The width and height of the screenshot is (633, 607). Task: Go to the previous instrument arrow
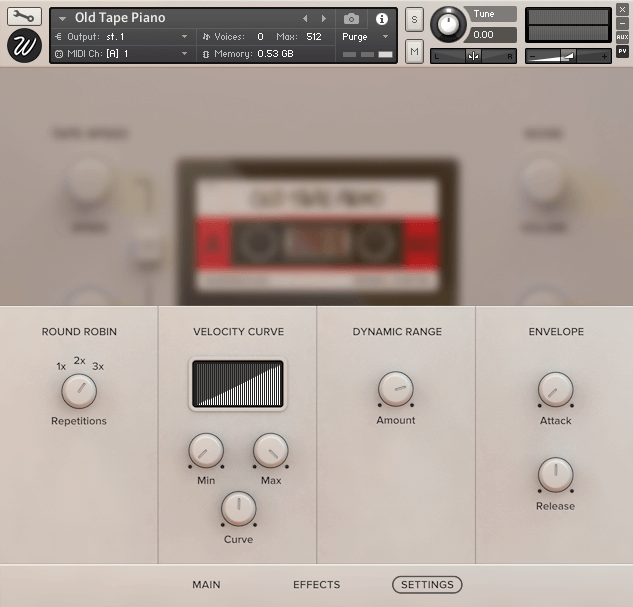[305, 19]
